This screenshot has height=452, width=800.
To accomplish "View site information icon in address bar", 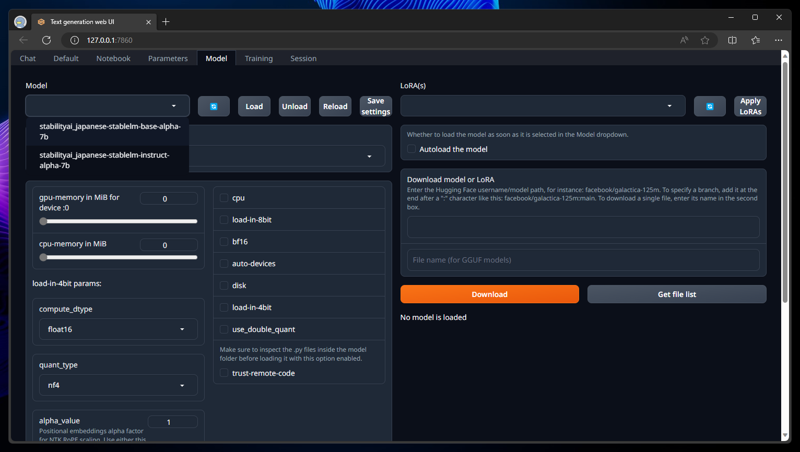I will 74,40.
